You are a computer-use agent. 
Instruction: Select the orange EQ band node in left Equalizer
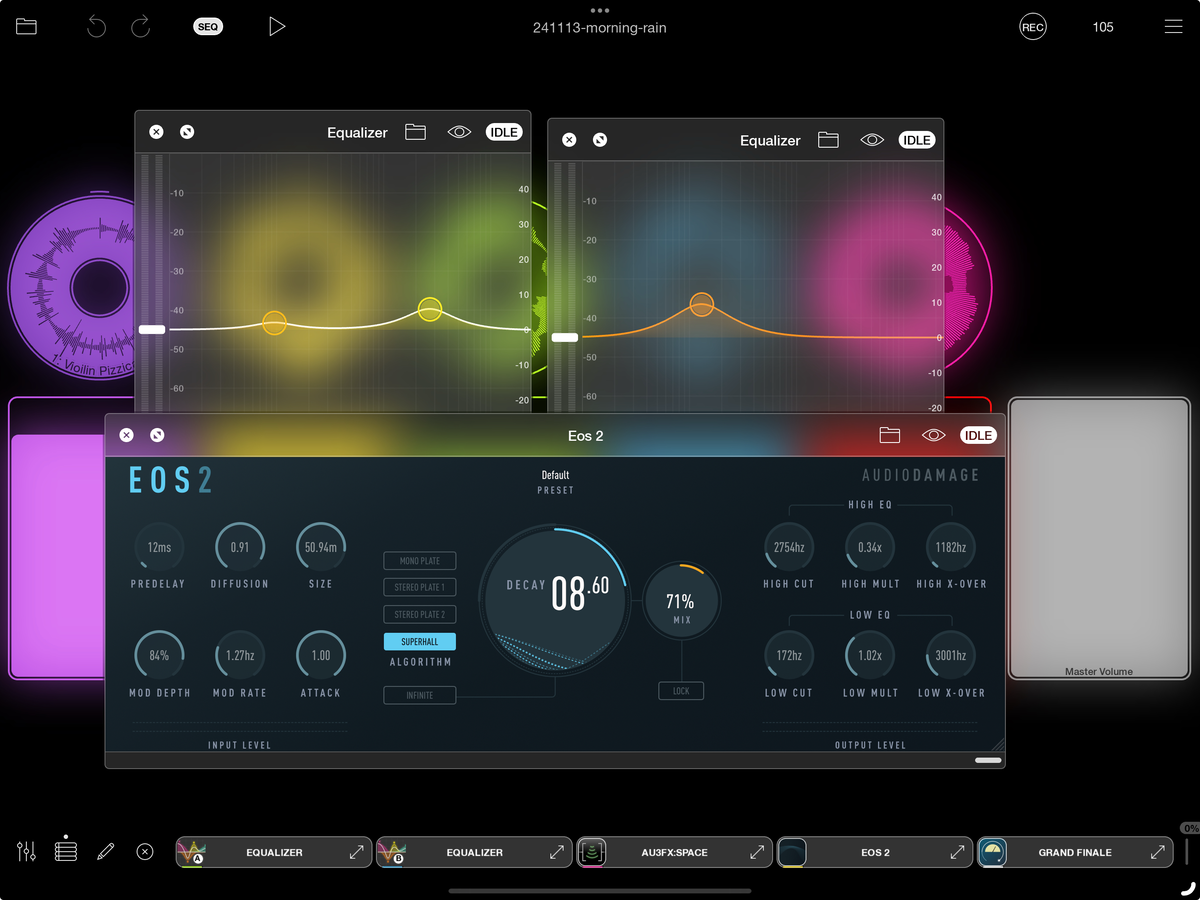274,322
